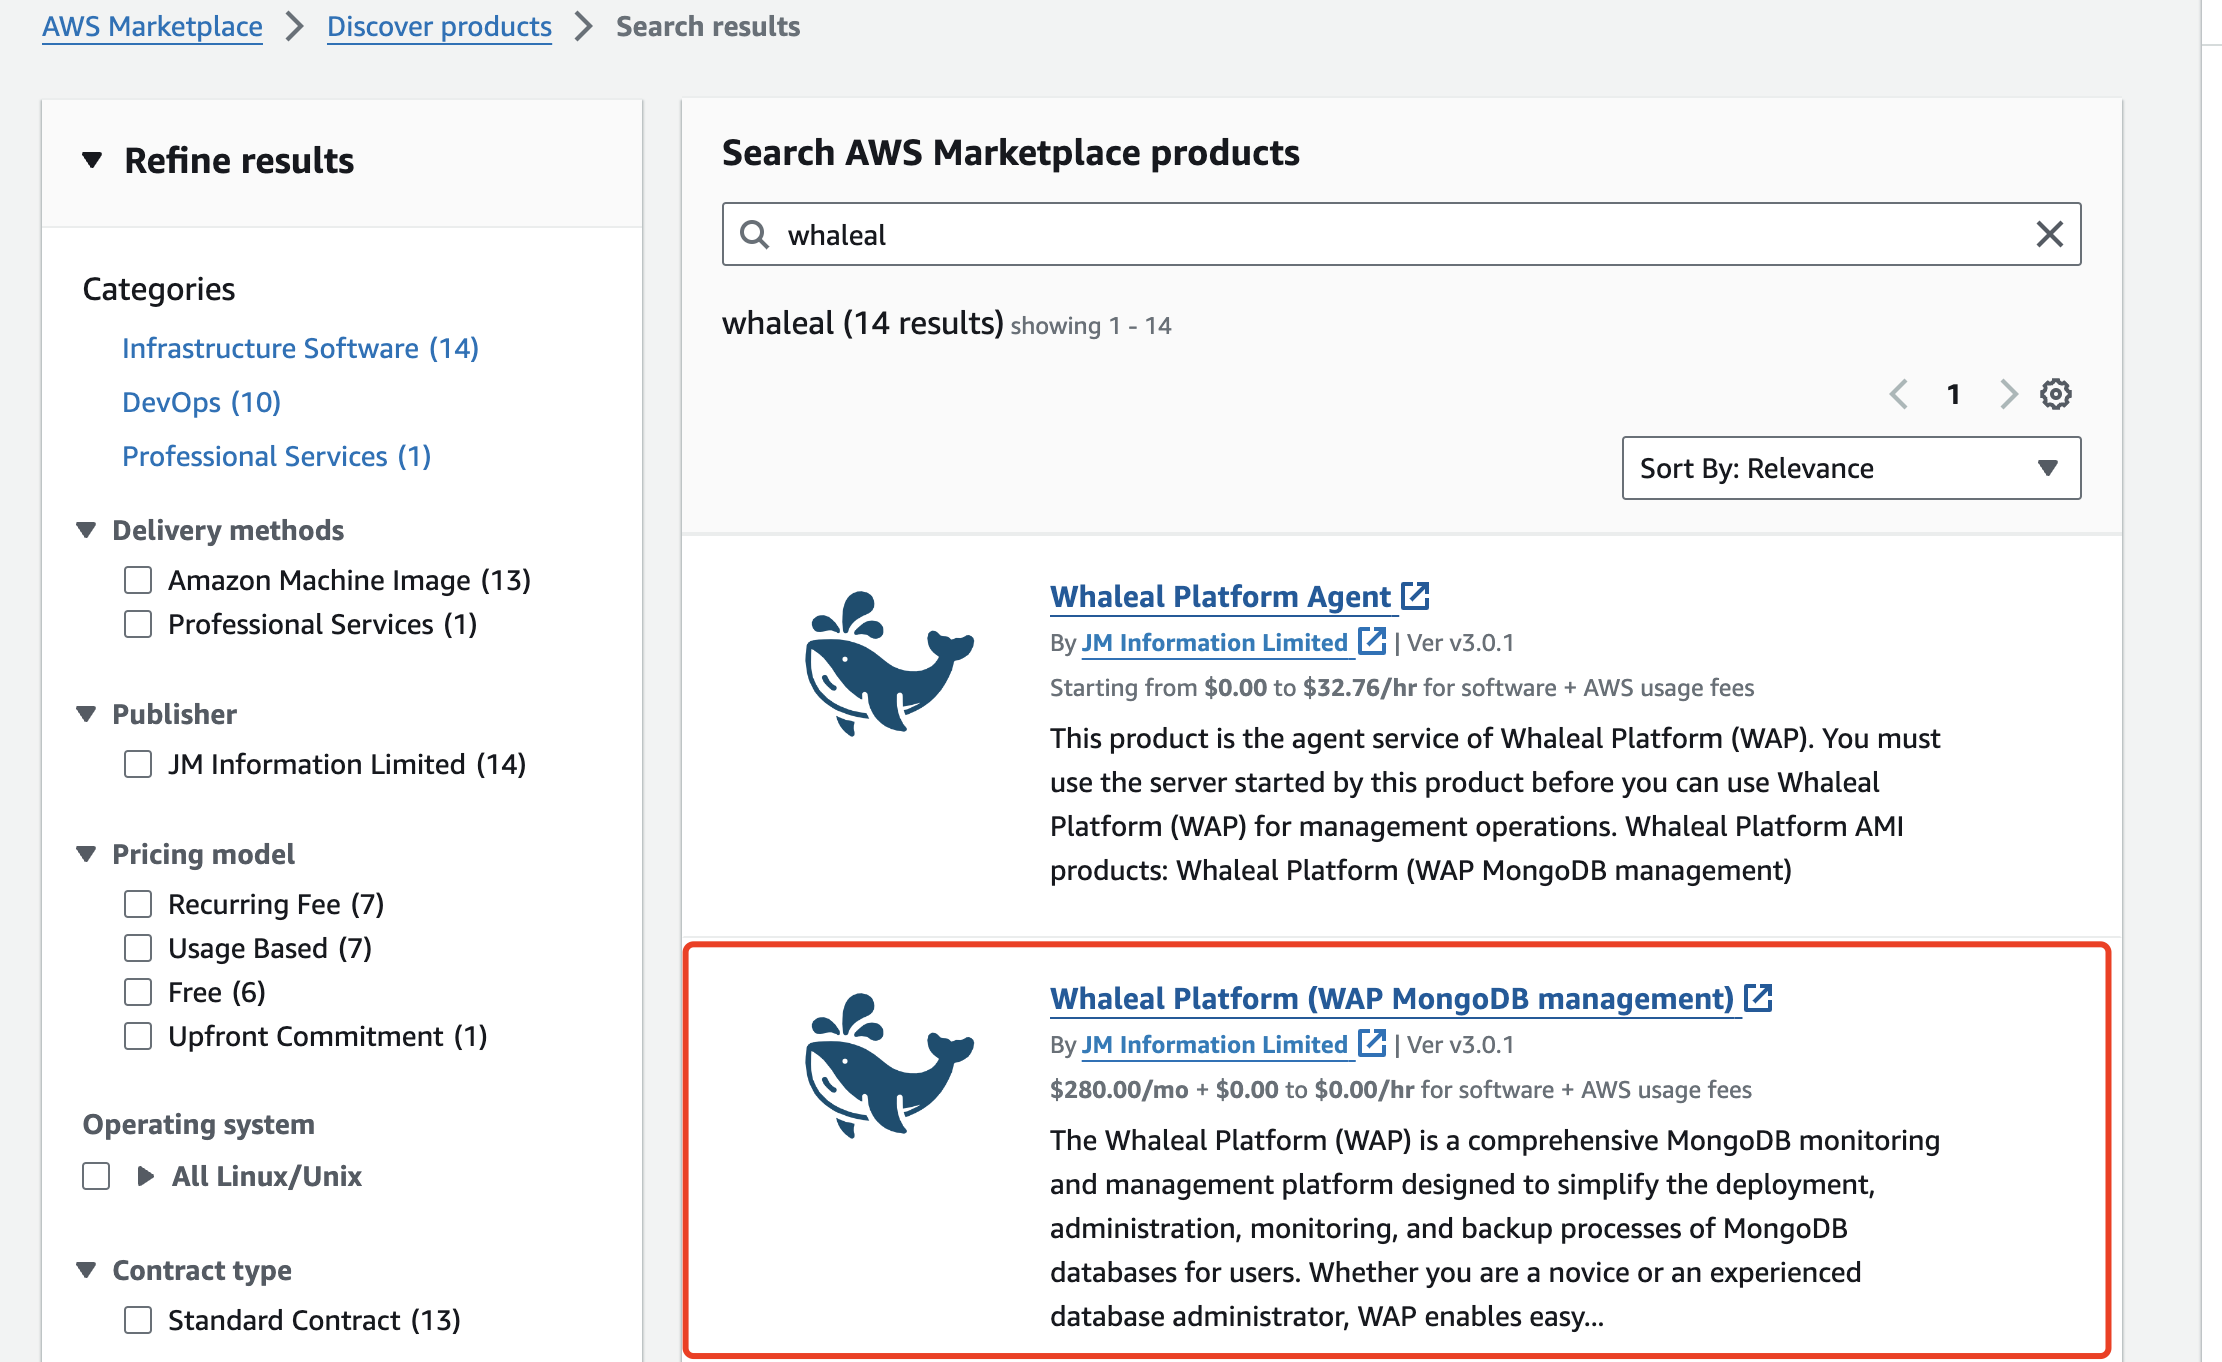The width and height of the screenshot is (2222, 1362).
Task: Click inside the whaleal search input field
Action: point(1400,234)
